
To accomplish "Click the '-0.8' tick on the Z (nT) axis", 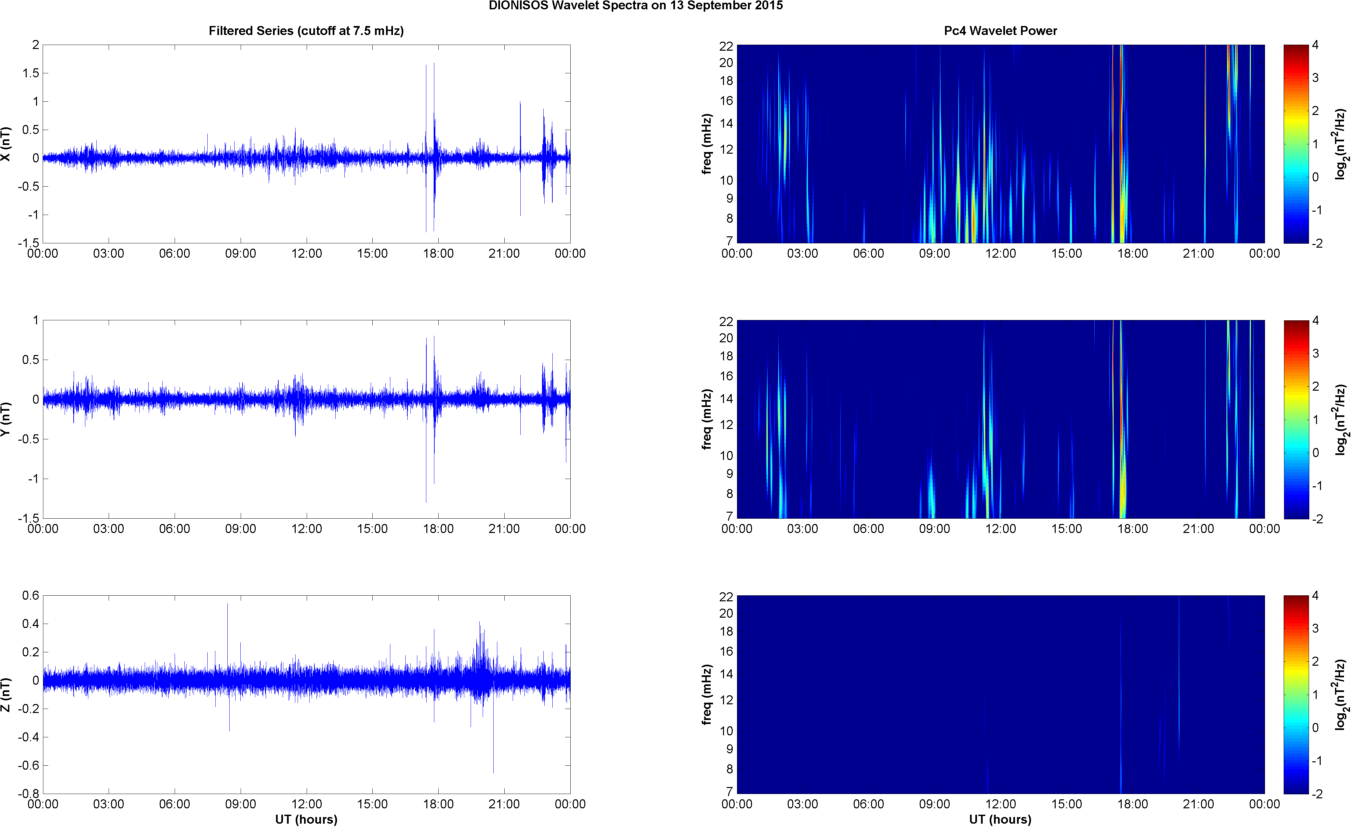I will coord(27,794).
